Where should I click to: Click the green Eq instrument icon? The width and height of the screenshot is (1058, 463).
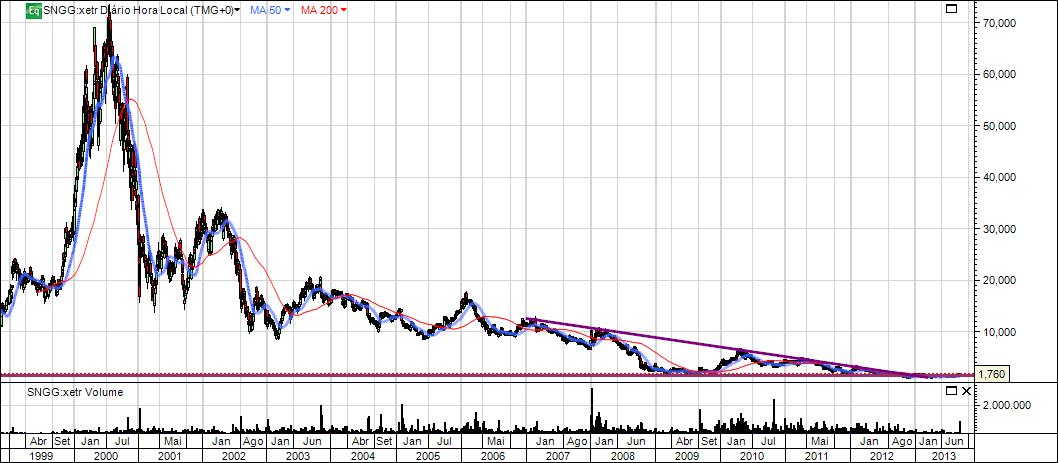[x=34, y=10]
